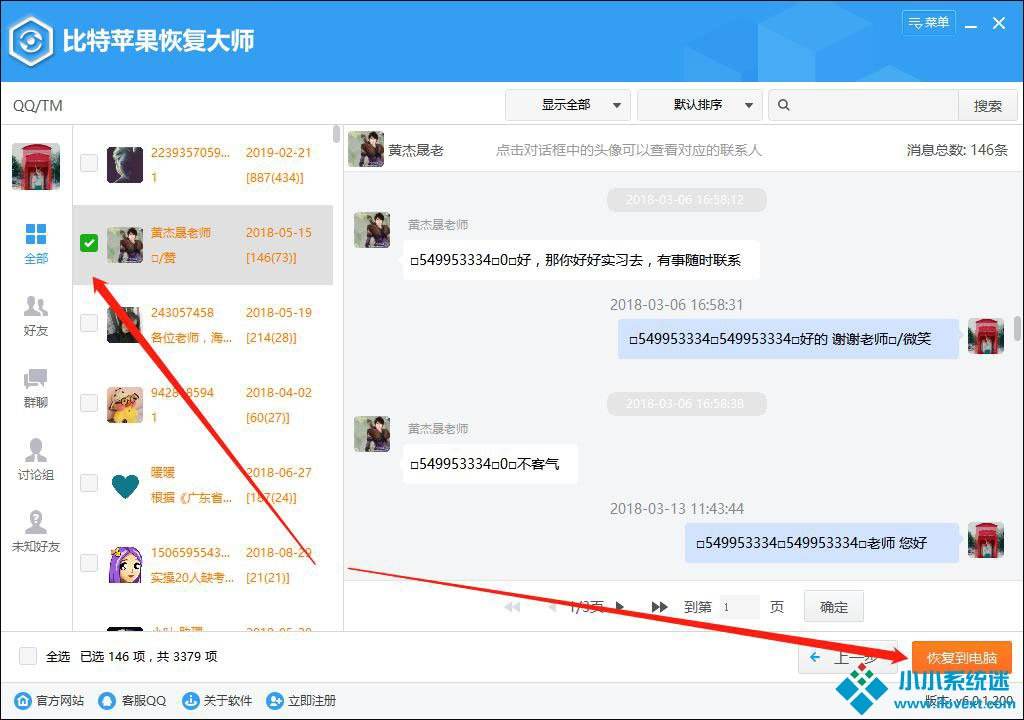The width and height of the screenshot is (1024, 720).
Task: Select the 暖暖 heart avatar
Action: click(125, 485)
